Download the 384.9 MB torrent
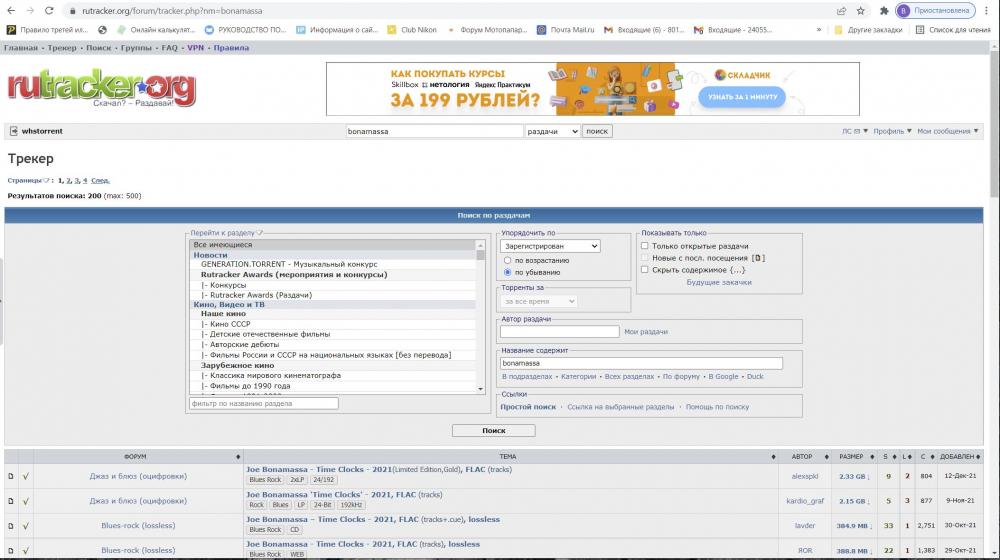Viewport: 1000px width, 560px height. tap(853, 526)
